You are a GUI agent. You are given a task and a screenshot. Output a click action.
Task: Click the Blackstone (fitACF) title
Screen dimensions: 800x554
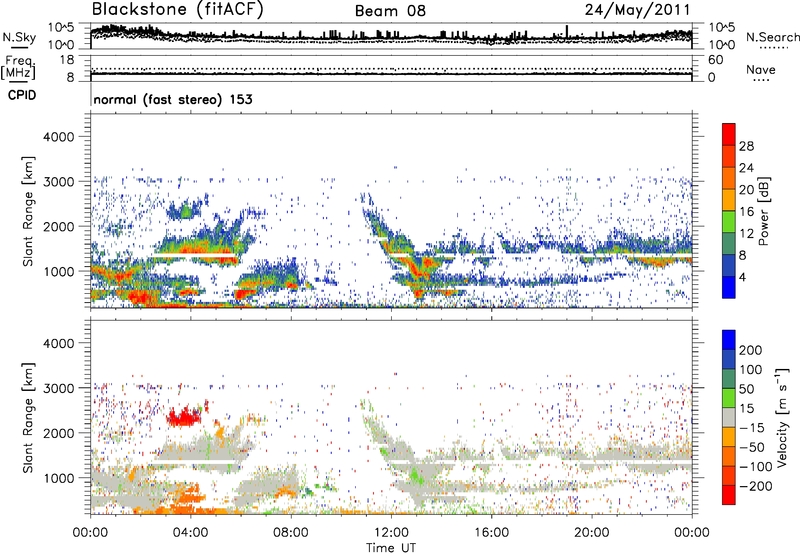click(177, 9)
